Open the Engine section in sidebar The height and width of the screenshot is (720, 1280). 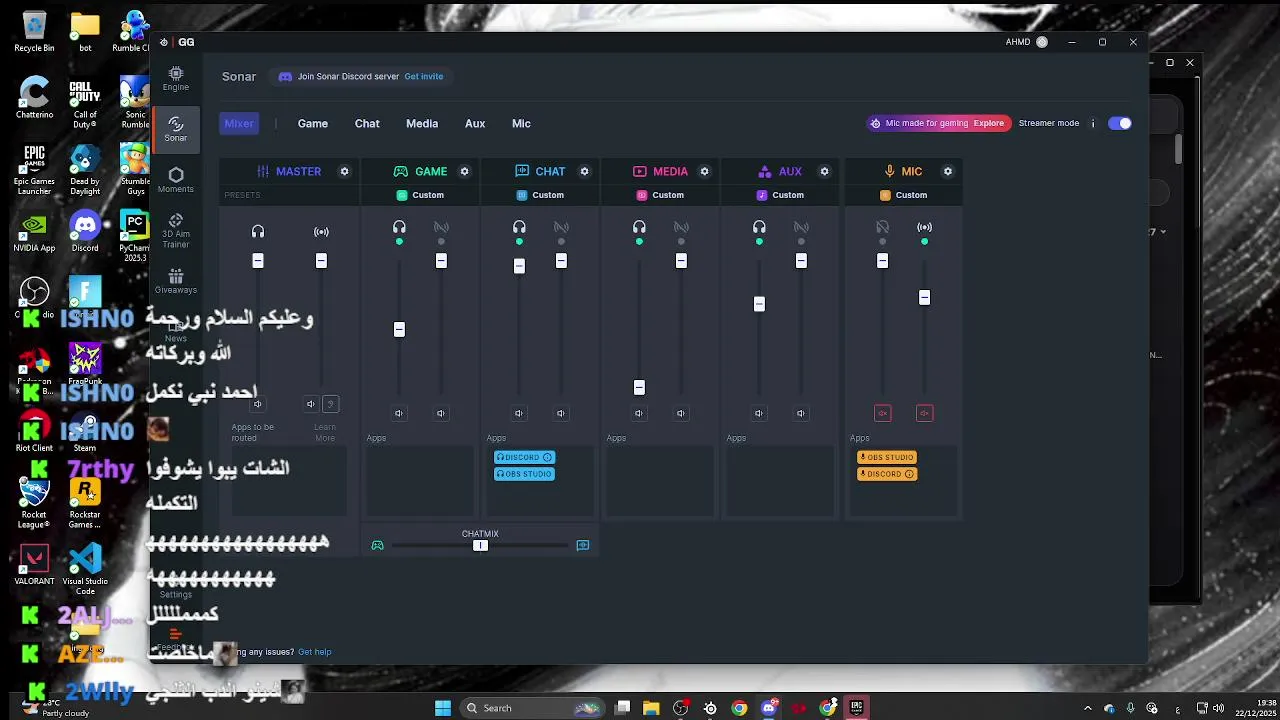(176, 79)
